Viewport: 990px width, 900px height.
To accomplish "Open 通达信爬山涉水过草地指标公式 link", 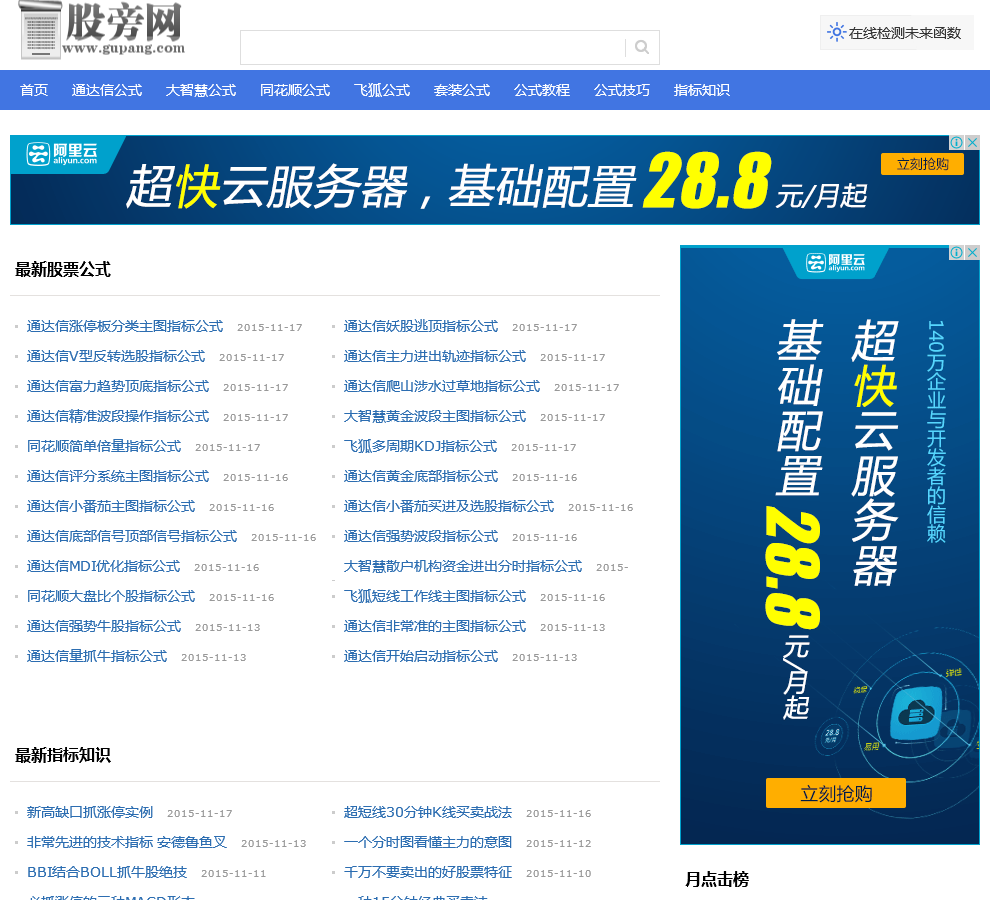I will [x=442, y=387].
